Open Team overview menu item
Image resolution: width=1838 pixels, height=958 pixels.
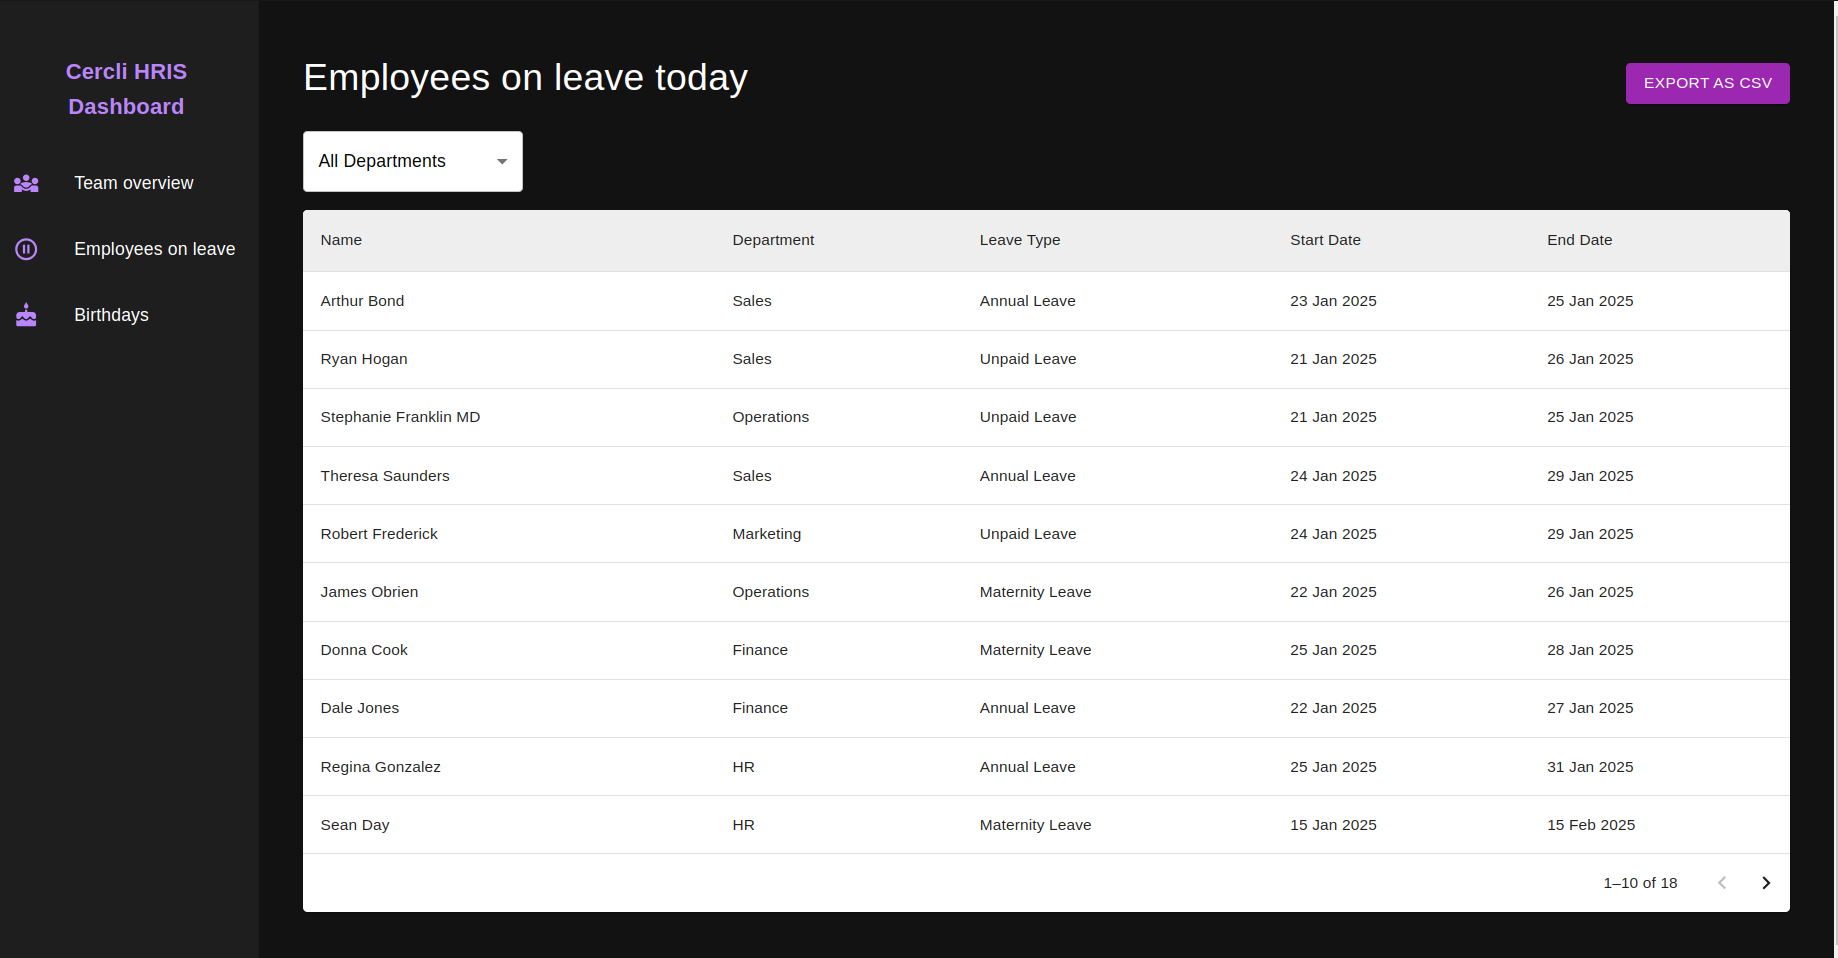click(130, 183)
